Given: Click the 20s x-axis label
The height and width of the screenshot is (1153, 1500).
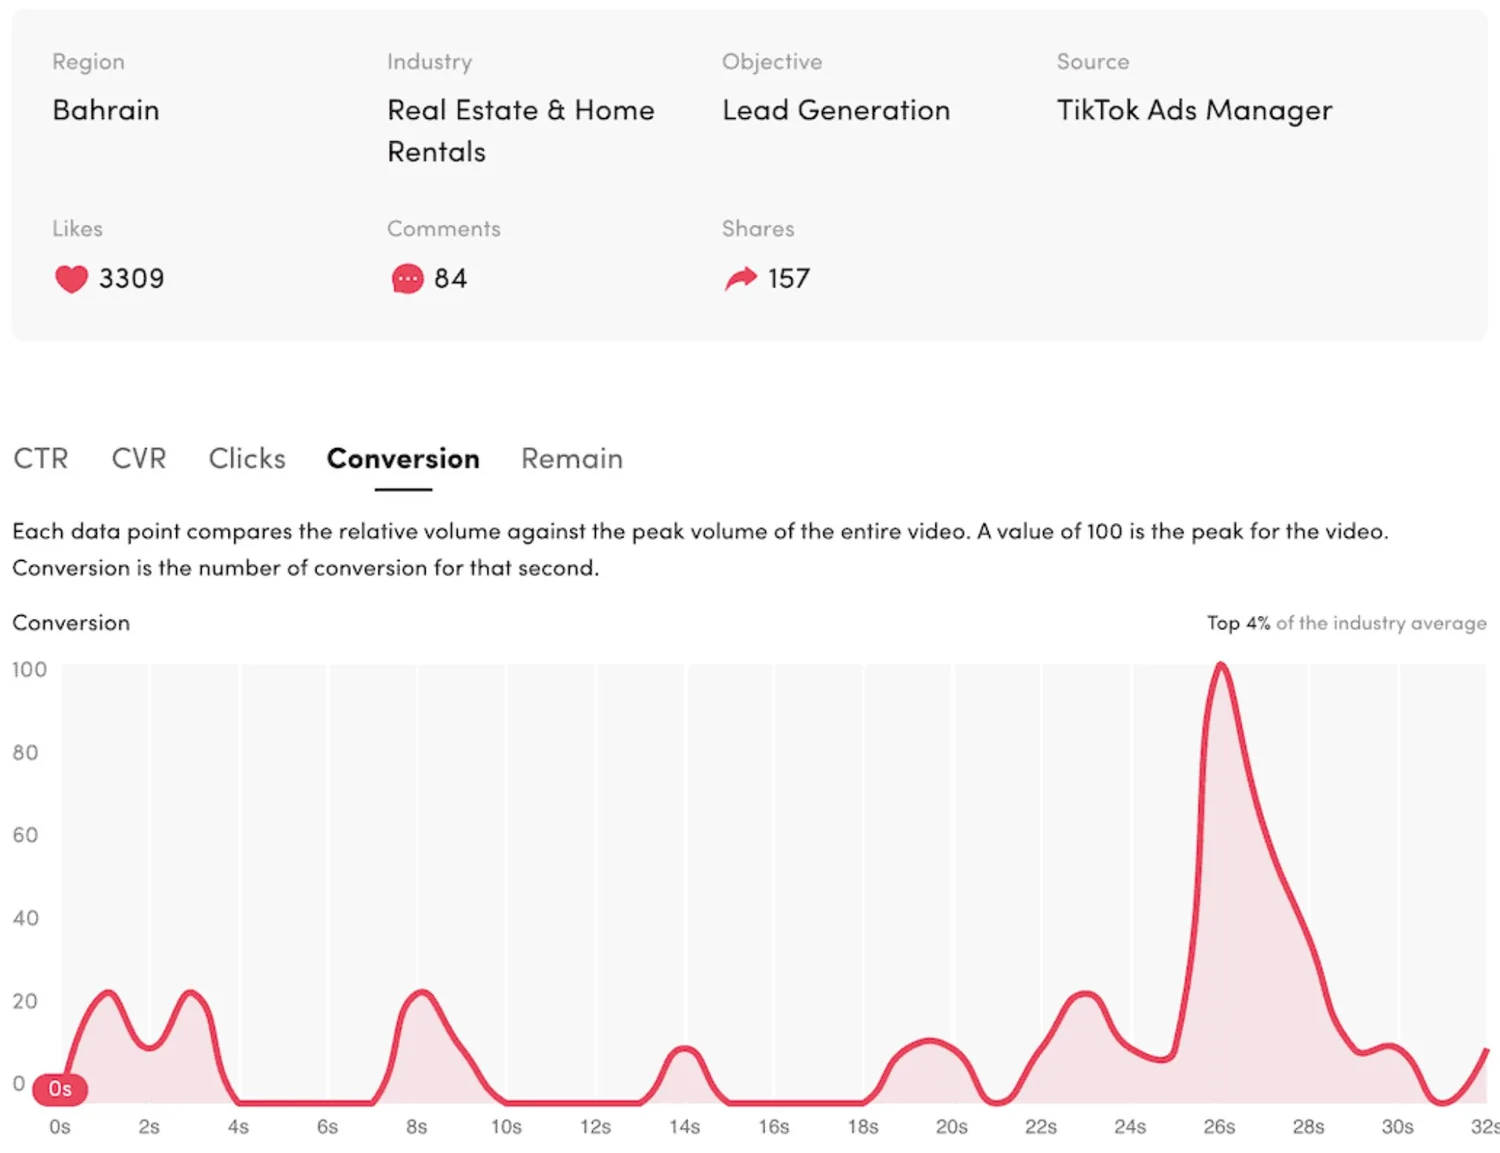Looking at the screenshot, I should click(952, 1127).
